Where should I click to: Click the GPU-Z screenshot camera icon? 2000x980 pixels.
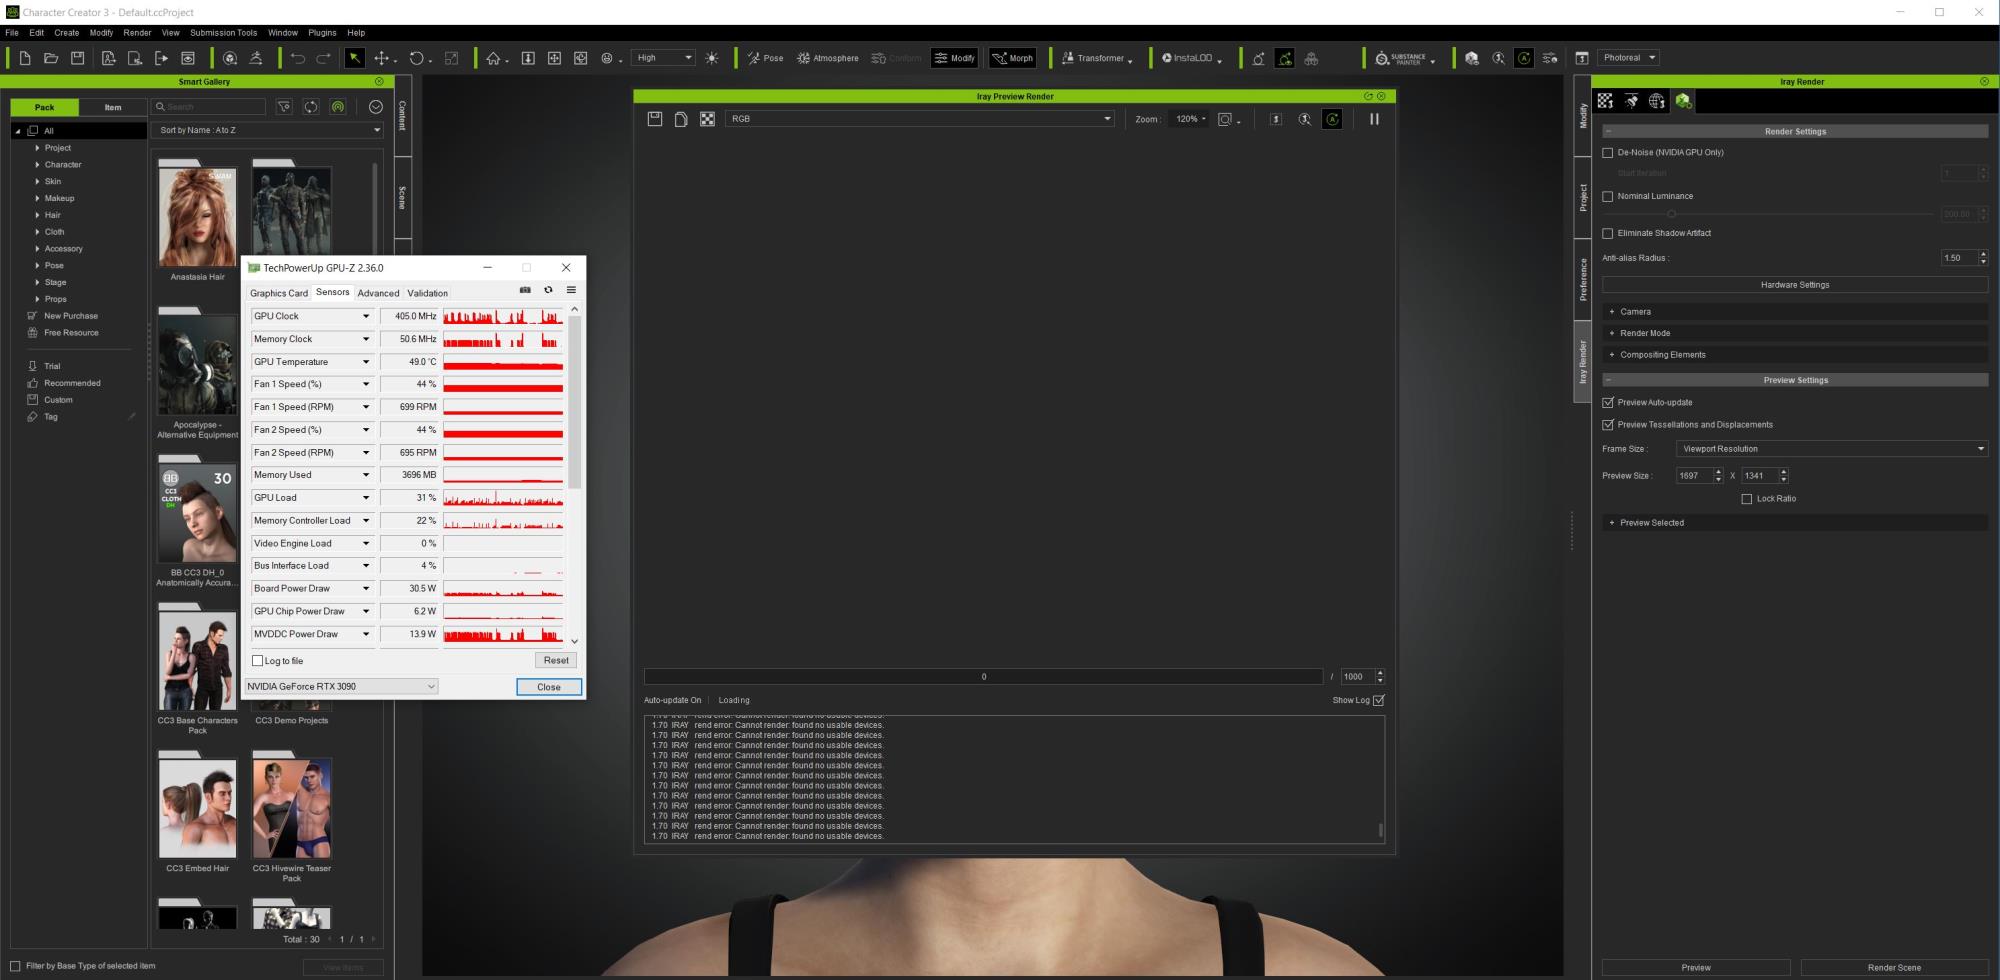tap(525, 290)
